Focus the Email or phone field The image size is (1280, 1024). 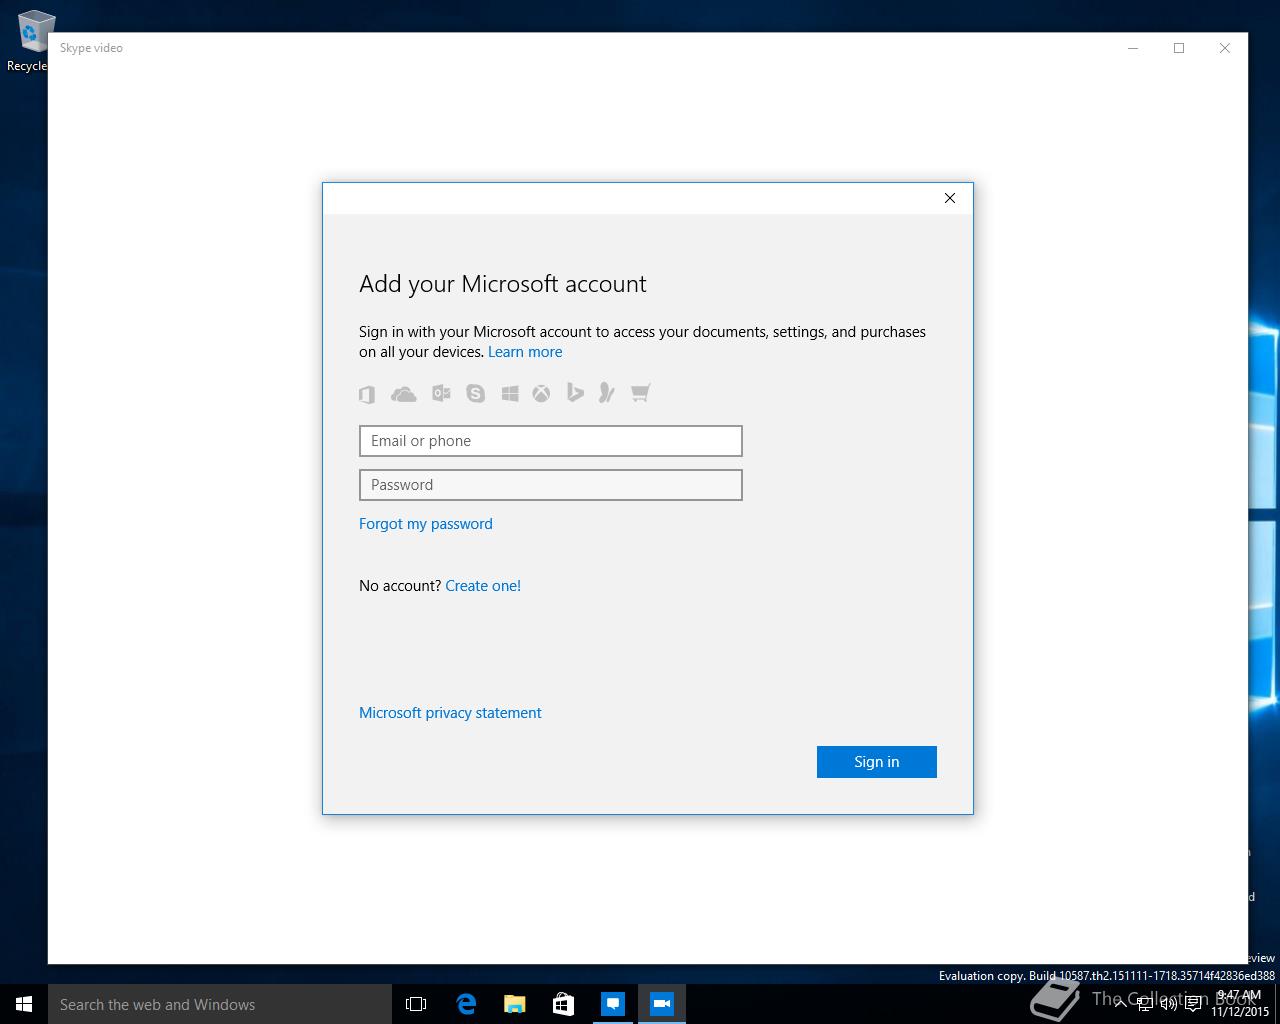(x=551, y=441)
